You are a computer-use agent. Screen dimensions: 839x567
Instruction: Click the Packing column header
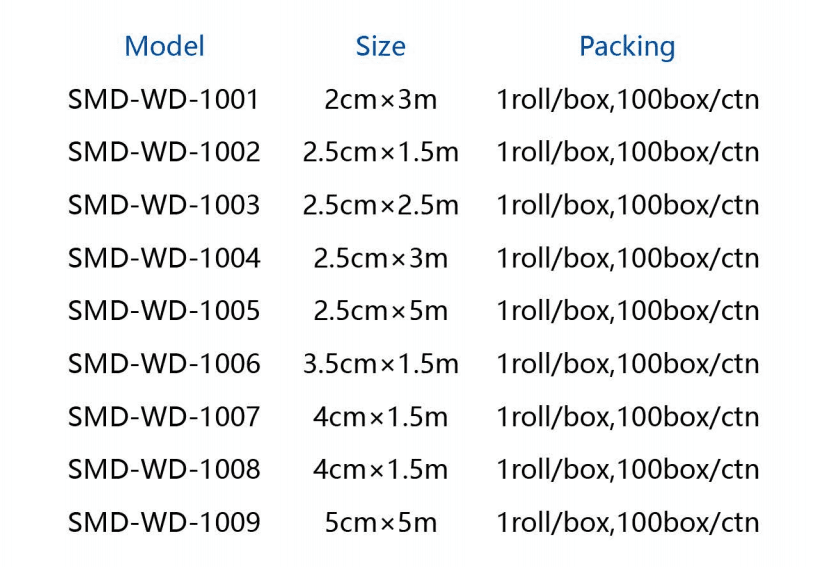(627, 47)
